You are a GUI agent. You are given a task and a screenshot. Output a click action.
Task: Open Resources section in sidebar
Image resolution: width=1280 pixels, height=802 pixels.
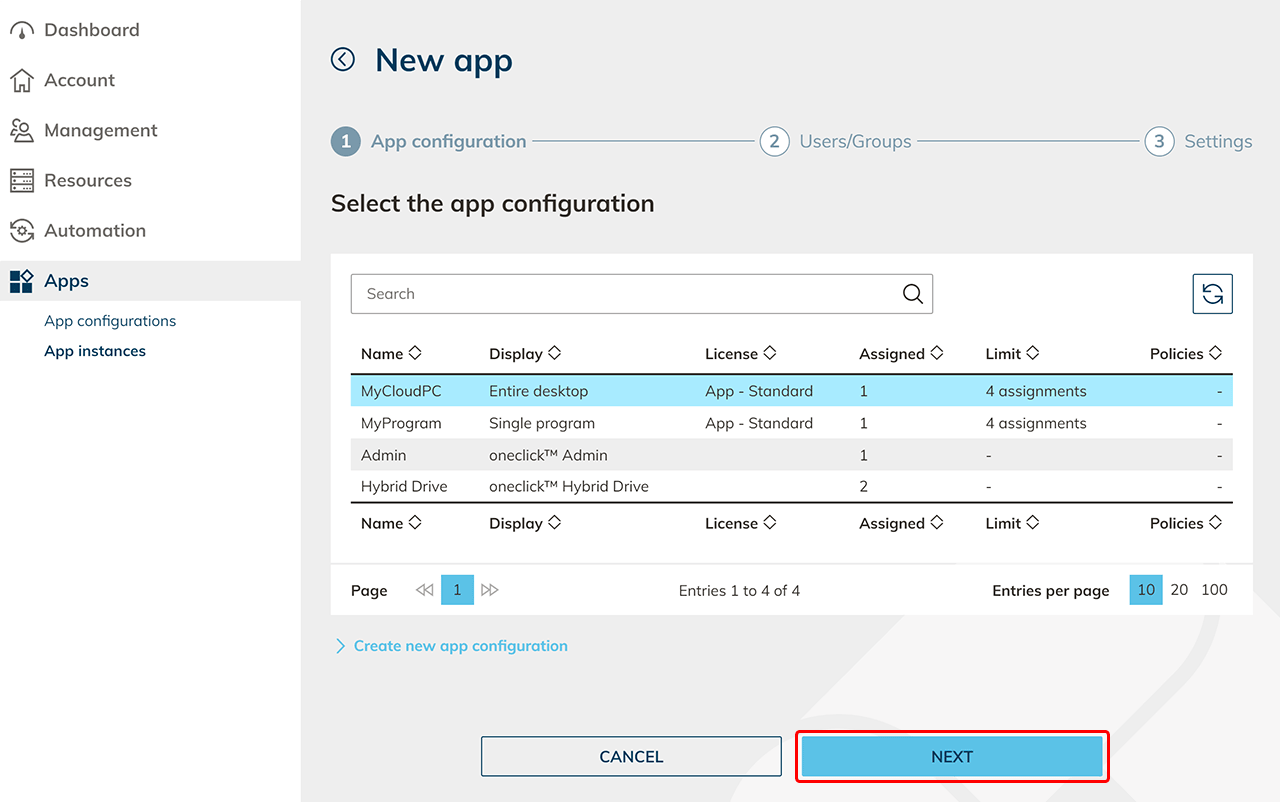pyautogui.click(x=88, y=180)
